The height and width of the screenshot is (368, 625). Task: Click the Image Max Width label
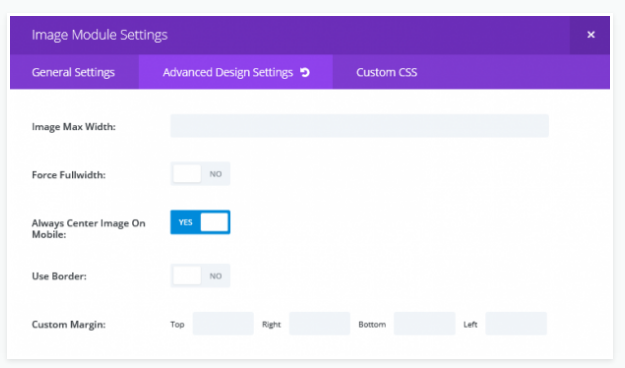click(x=74, y=127)
